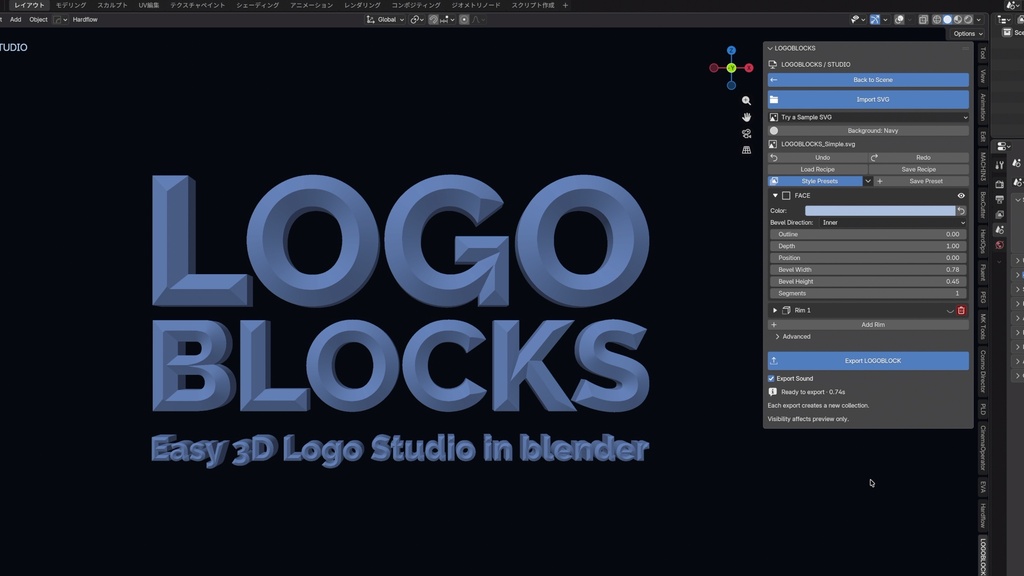Select wireframe viewport shading icon
This screenshot has width=1024, height=576.
[936, 20]
